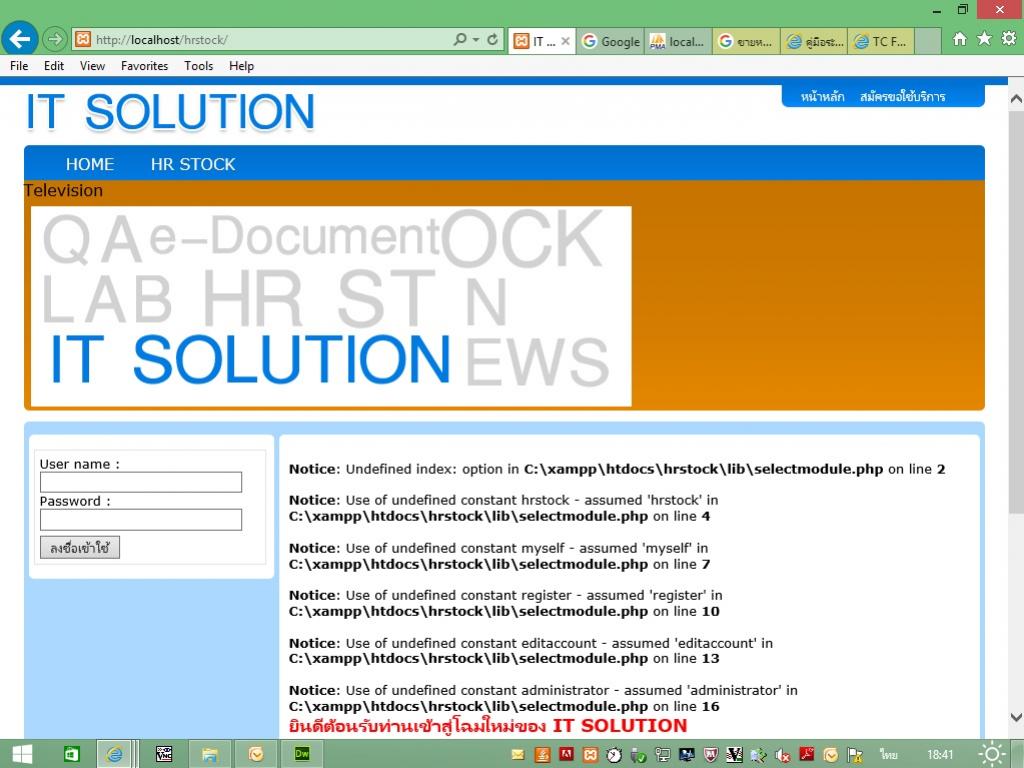The image size is (1024, 768).
Task: Click the XAMPP orange tray icon
Action: point(590,755)
